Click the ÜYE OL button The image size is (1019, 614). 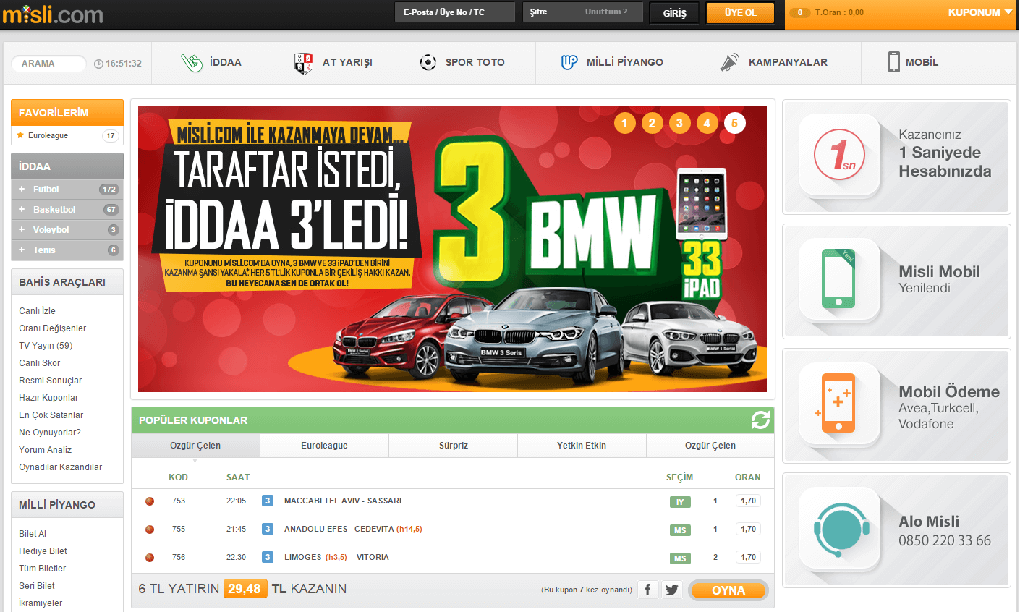tap(739, 13)
